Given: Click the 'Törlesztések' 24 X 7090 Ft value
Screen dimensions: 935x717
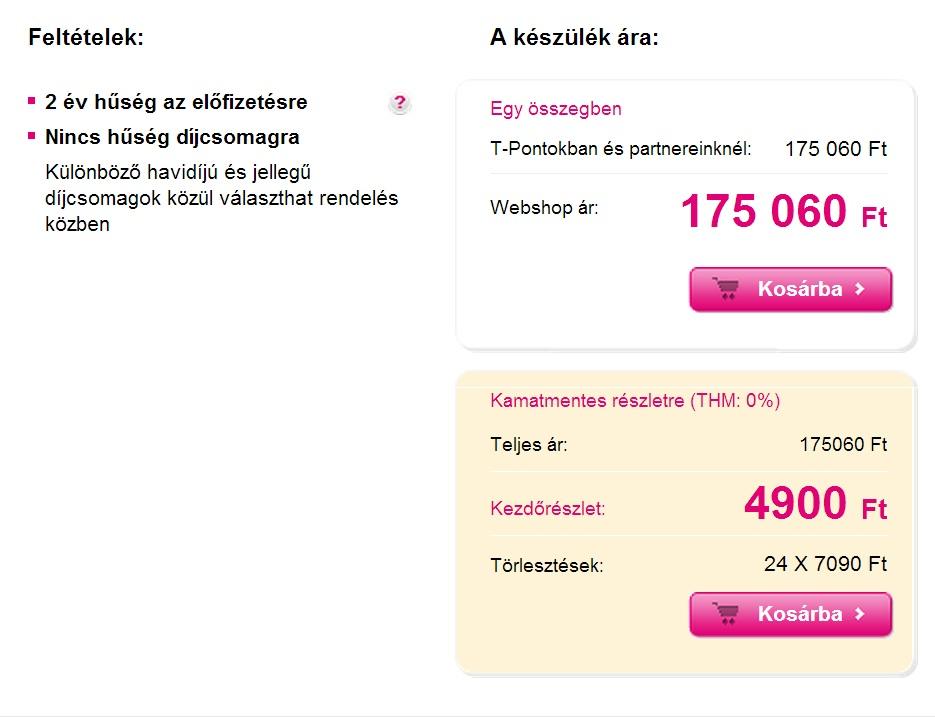Looking at the screenshot, I should pos(825,564).
